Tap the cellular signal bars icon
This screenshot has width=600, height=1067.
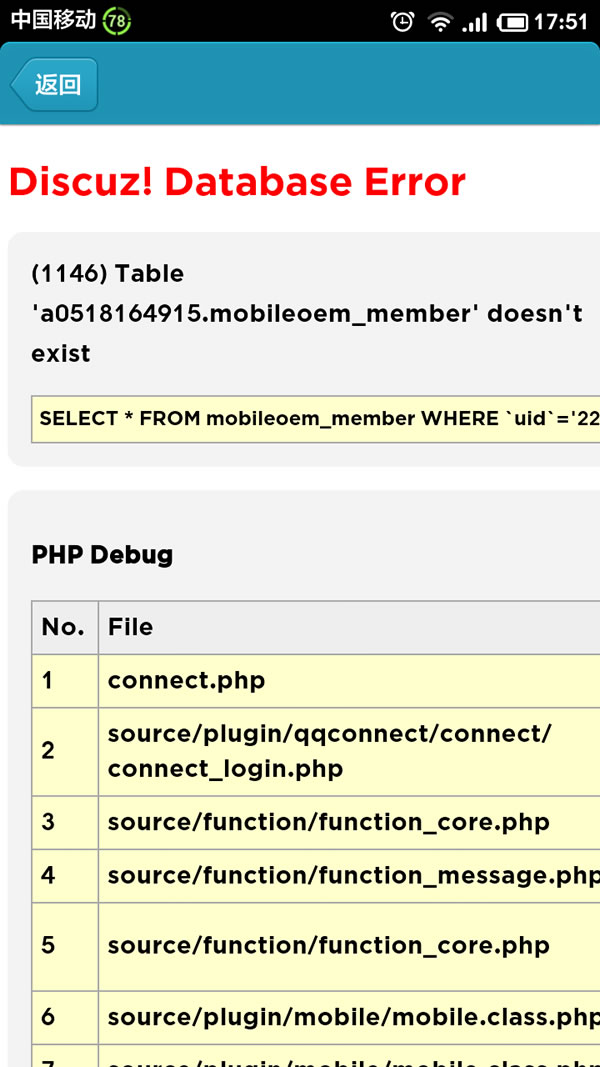tap(474, 22)
